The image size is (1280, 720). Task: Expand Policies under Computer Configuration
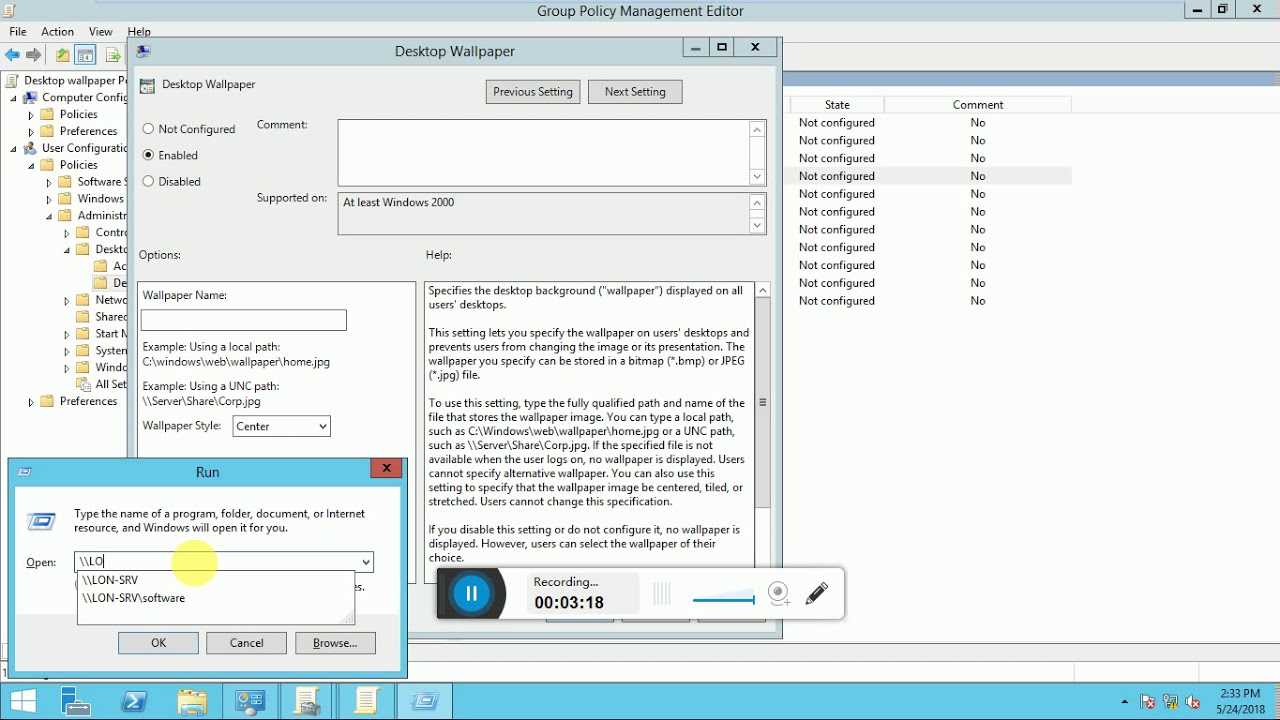click(x=31, y=115)
